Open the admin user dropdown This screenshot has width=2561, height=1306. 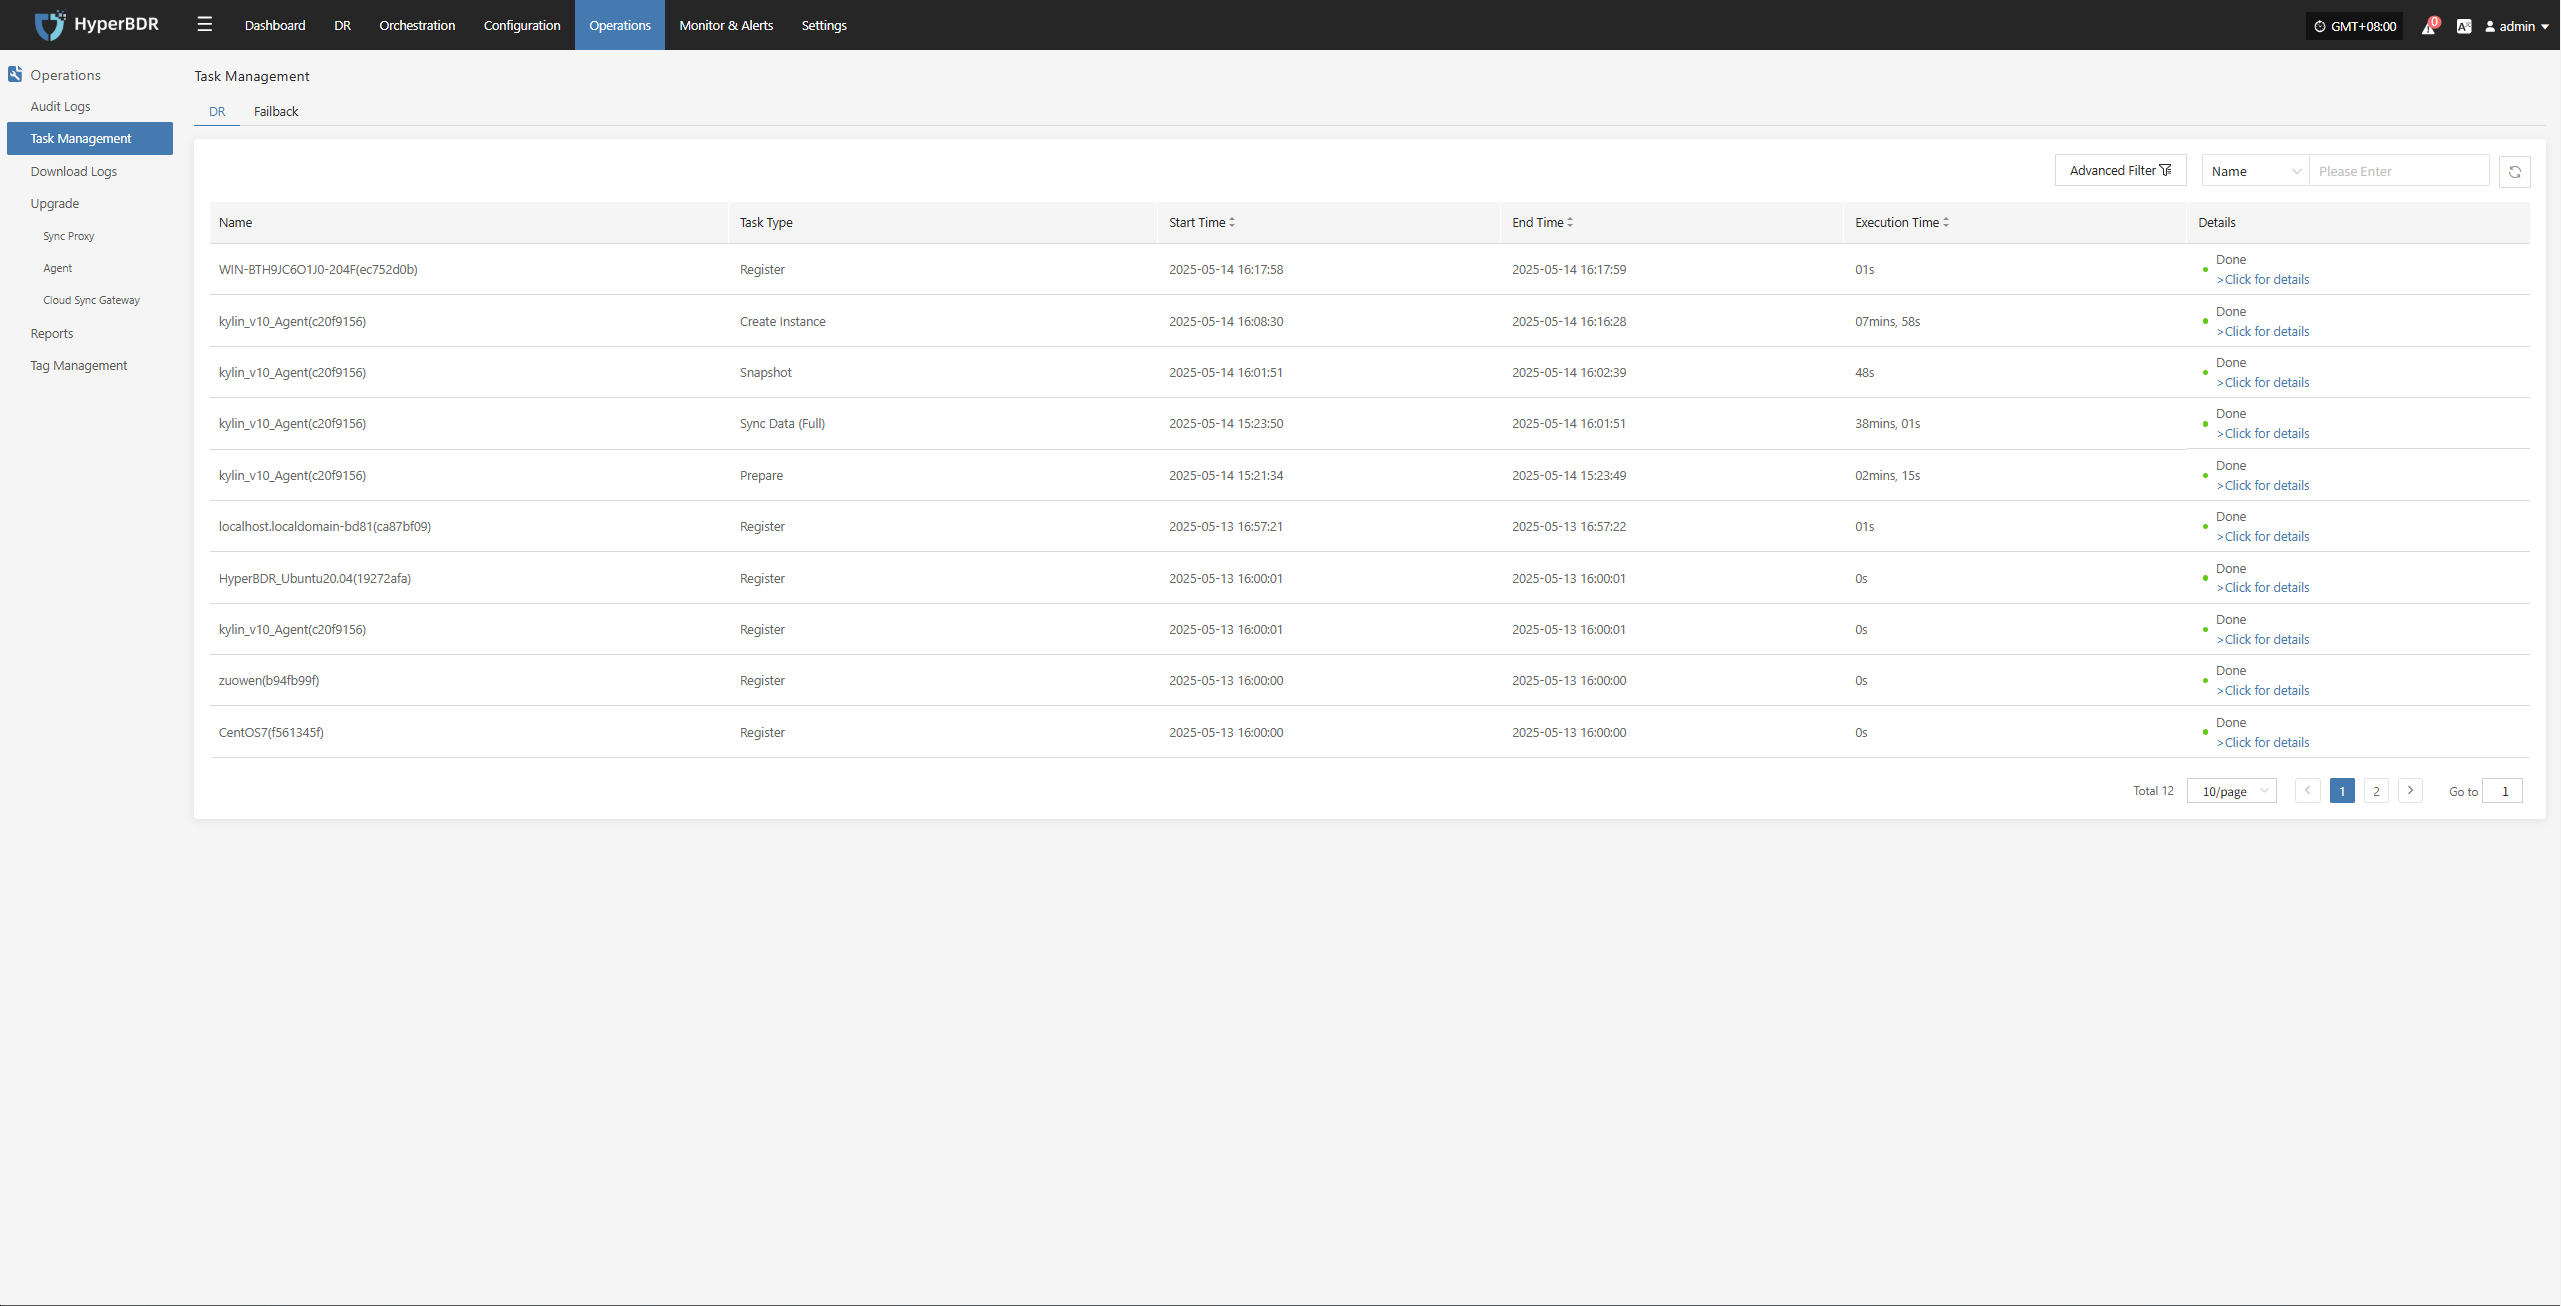coord(2517,26)
